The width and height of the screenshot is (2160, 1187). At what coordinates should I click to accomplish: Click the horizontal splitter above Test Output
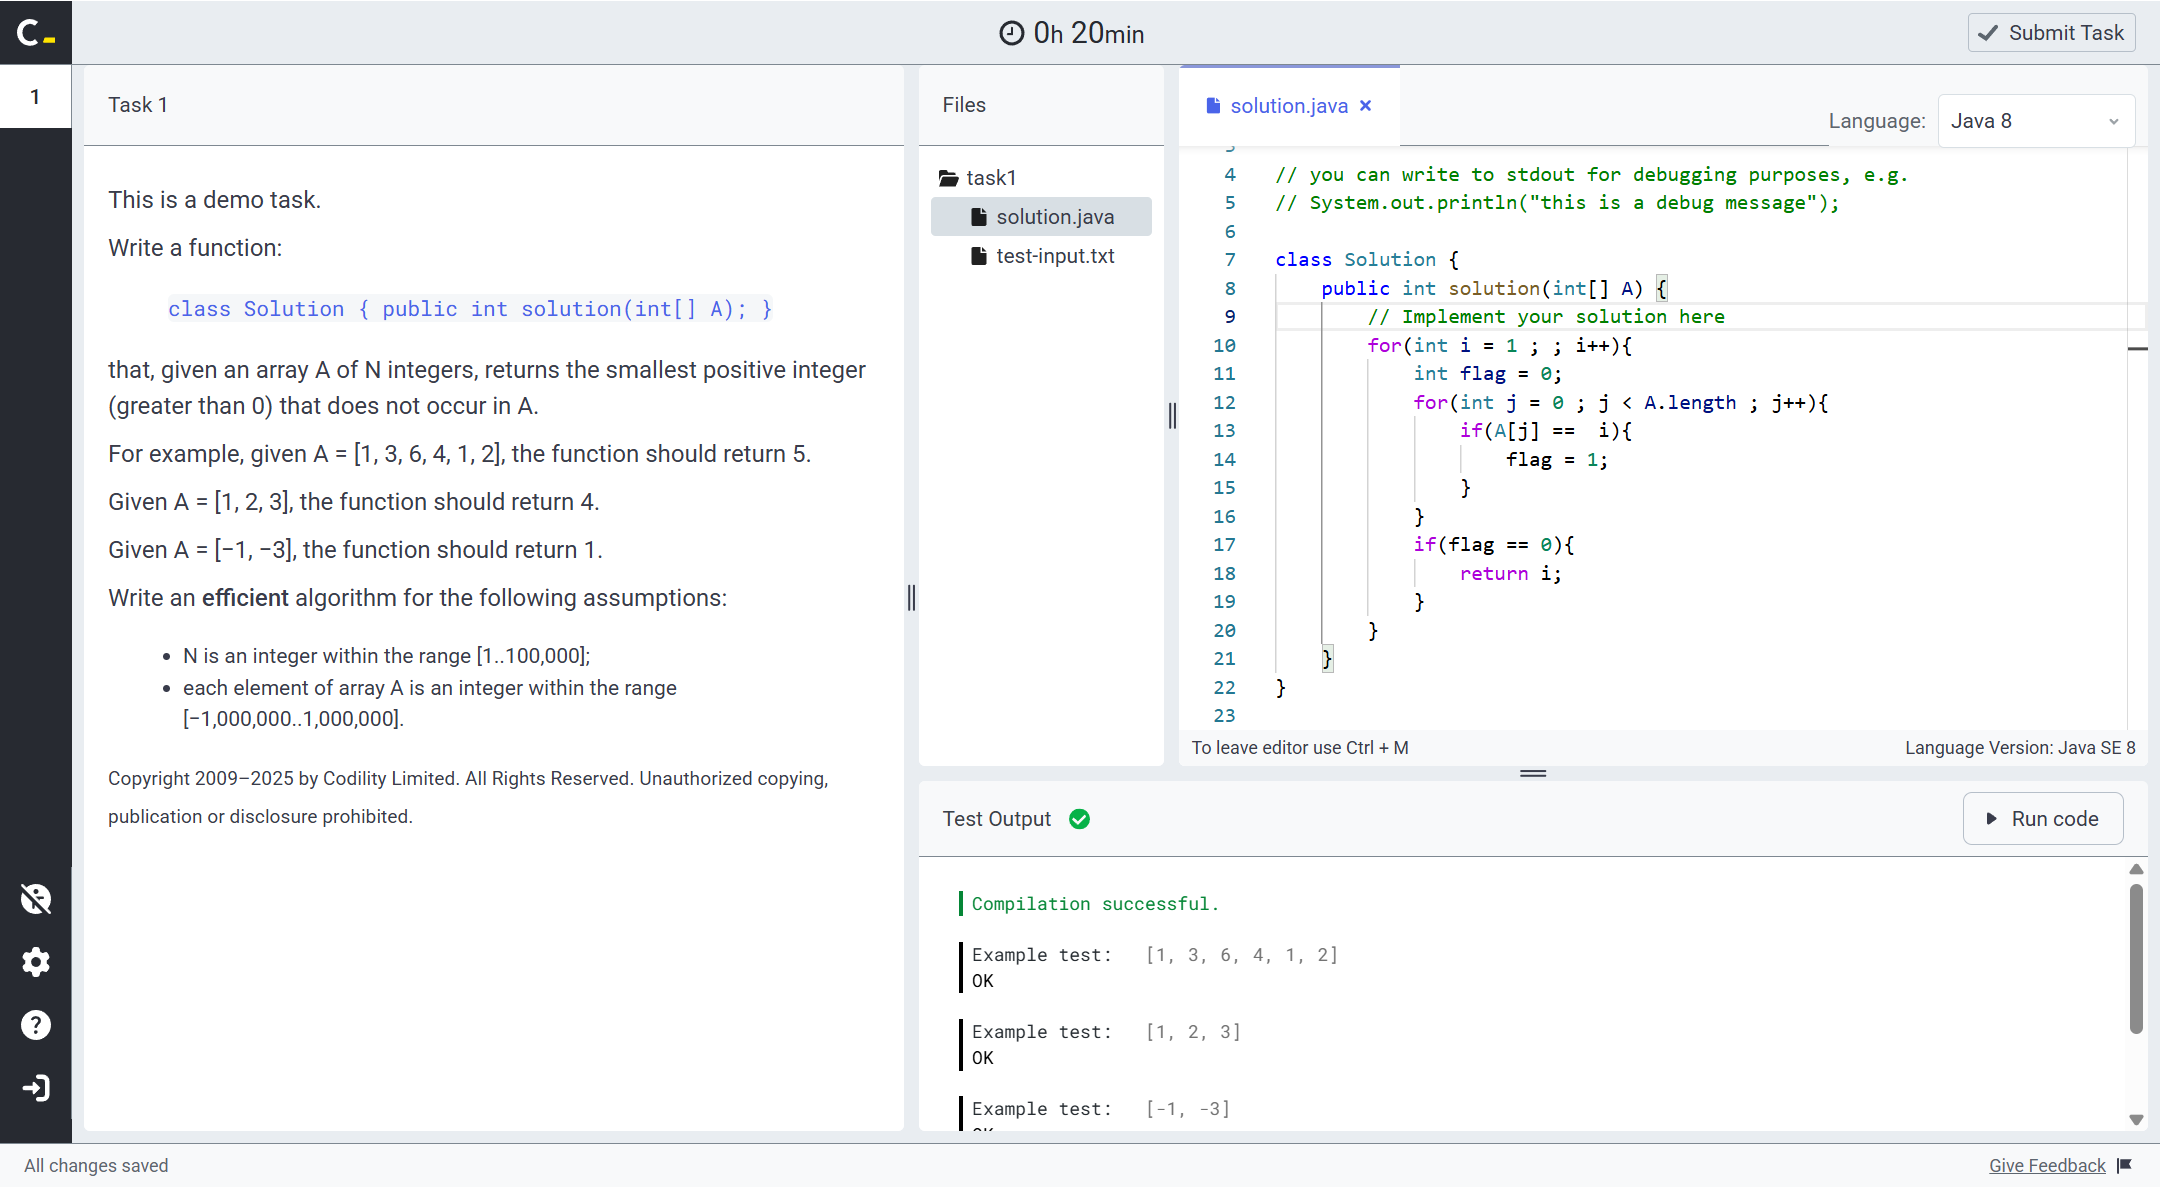1533,773
